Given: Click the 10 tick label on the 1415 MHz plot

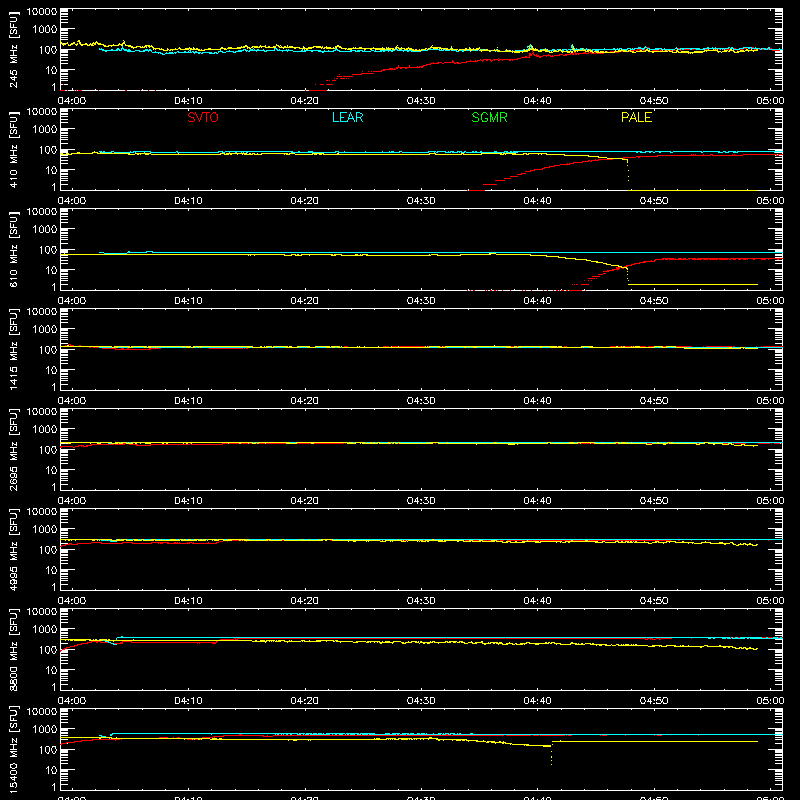Looking at the screenshot, I should (52, 370).
